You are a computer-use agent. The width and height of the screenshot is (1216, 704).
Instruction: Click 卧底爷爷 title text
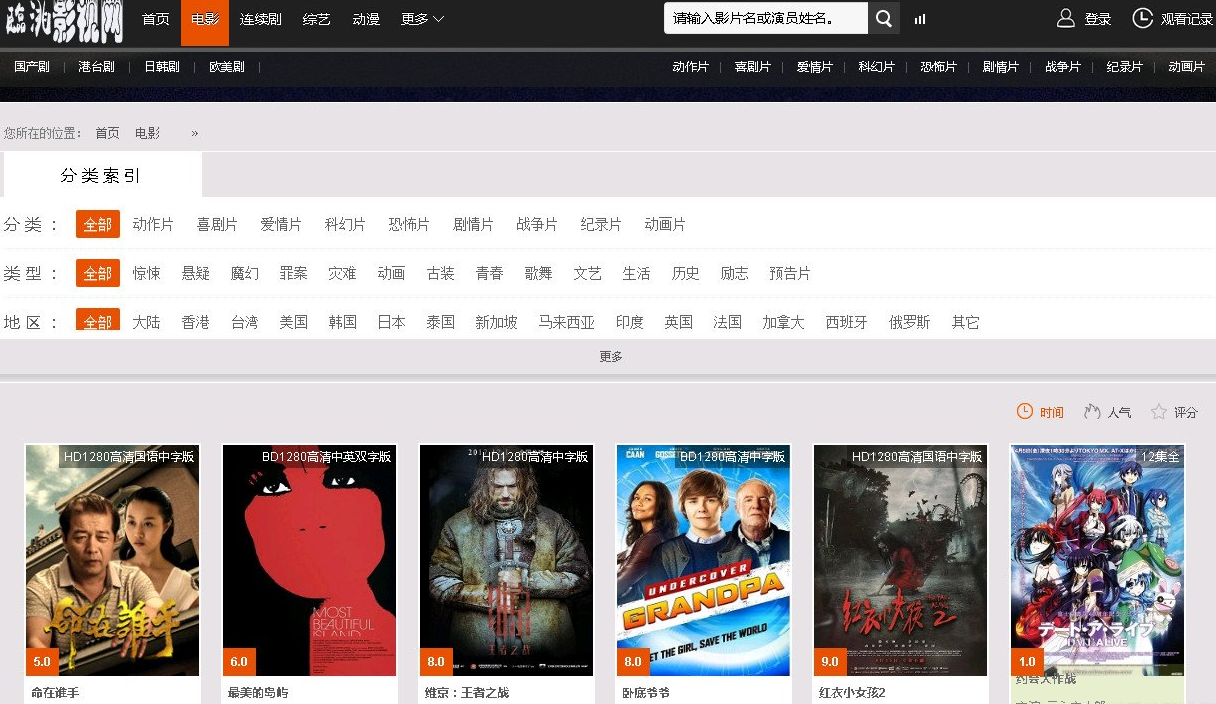point(646,693)
